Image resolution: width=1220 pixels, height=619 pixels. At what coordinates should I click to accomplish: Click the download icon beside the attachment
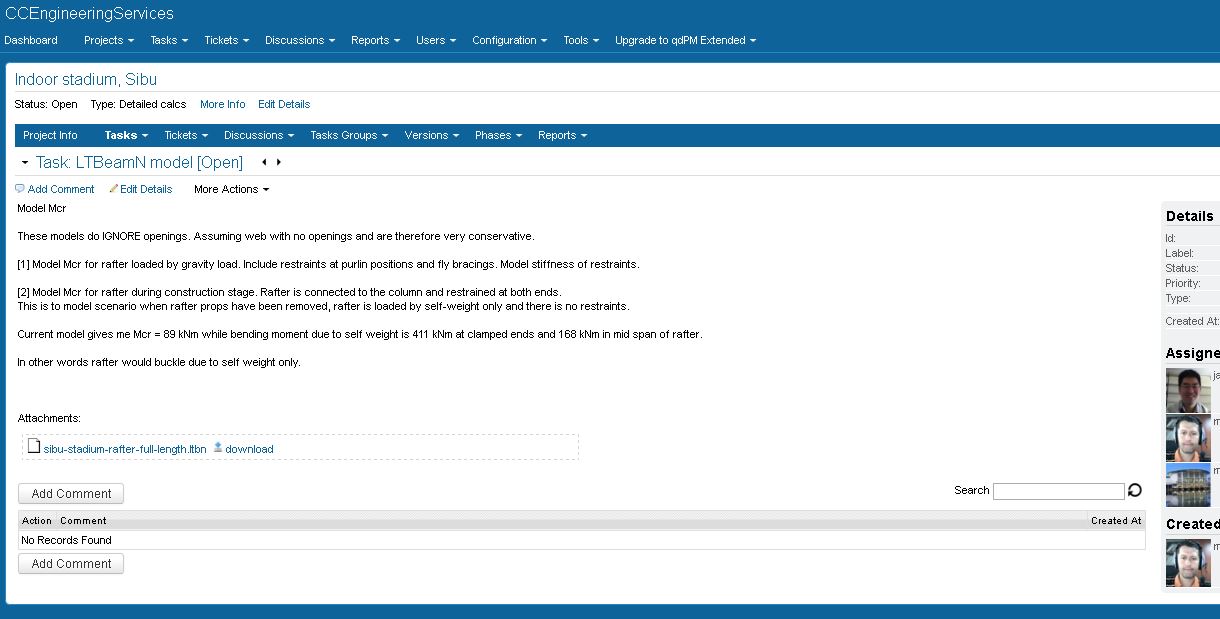tap(218, 448)
